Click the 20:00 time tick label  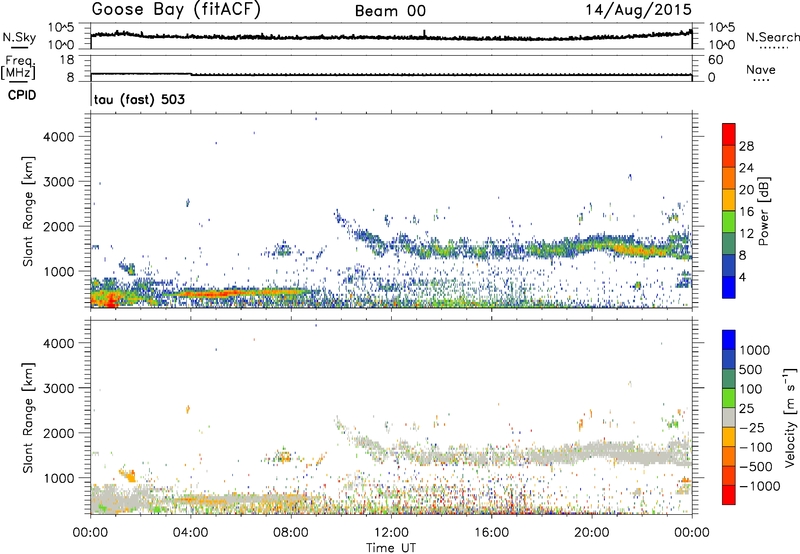592,533
